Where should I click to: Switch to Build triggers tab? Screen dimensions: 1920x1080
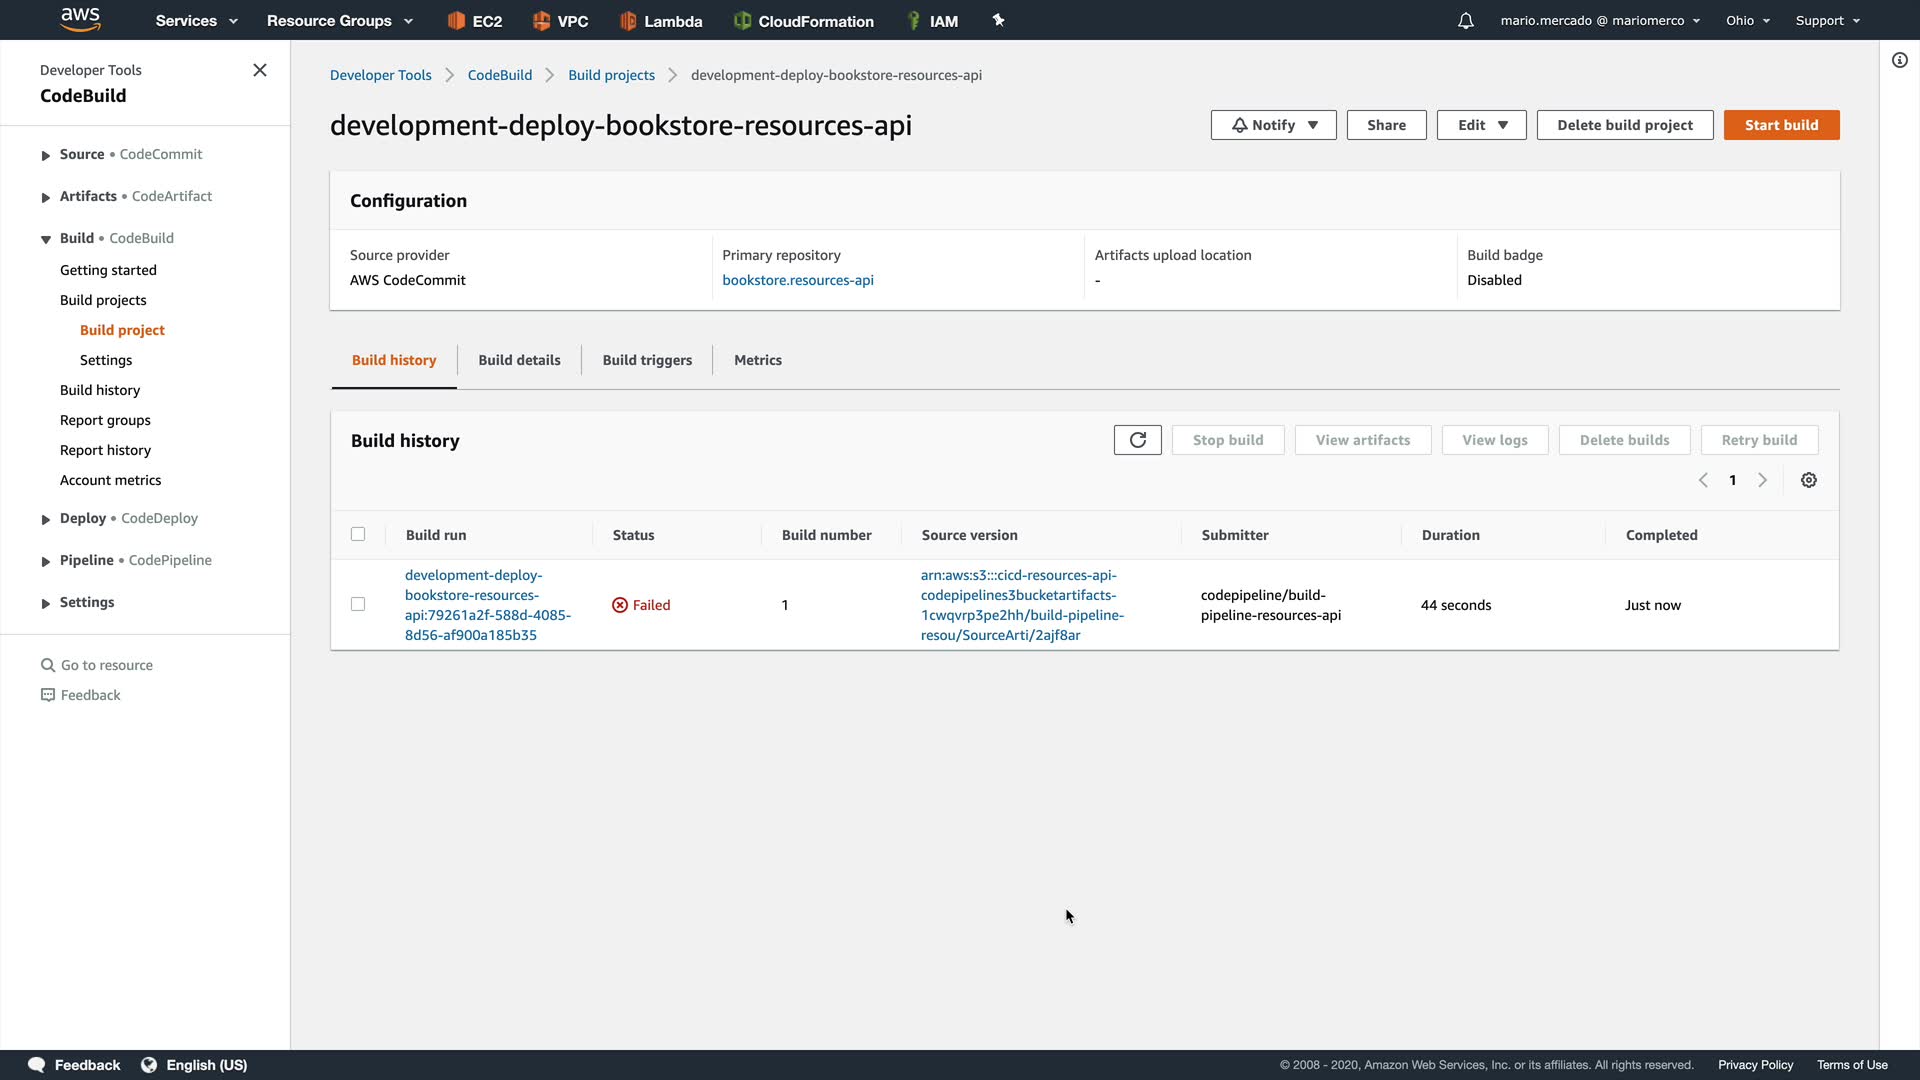pyautogui.click(x=647, y=360)
